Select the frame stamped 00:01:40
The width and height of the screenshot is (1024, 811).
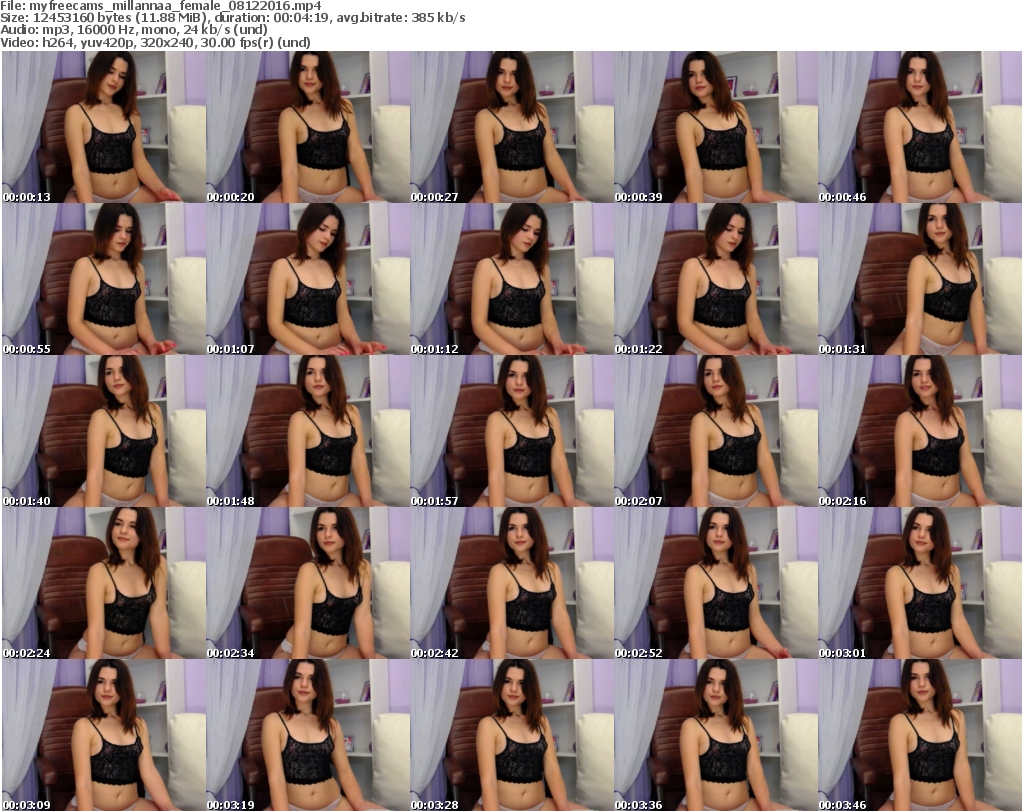click(x=104, y=431)
